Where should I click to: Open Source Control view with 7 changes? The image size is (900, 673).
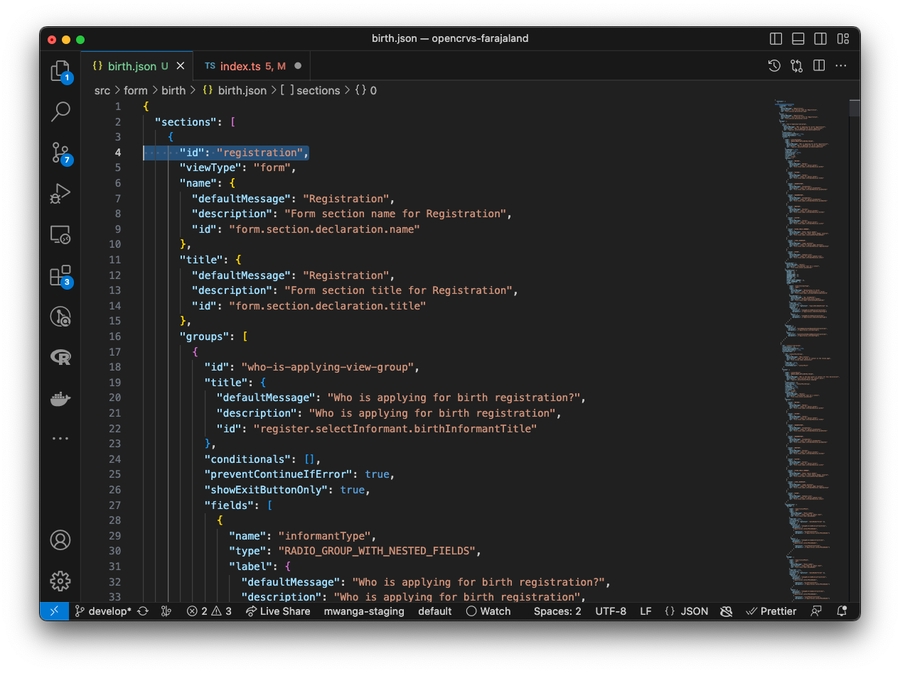[60, 153]
